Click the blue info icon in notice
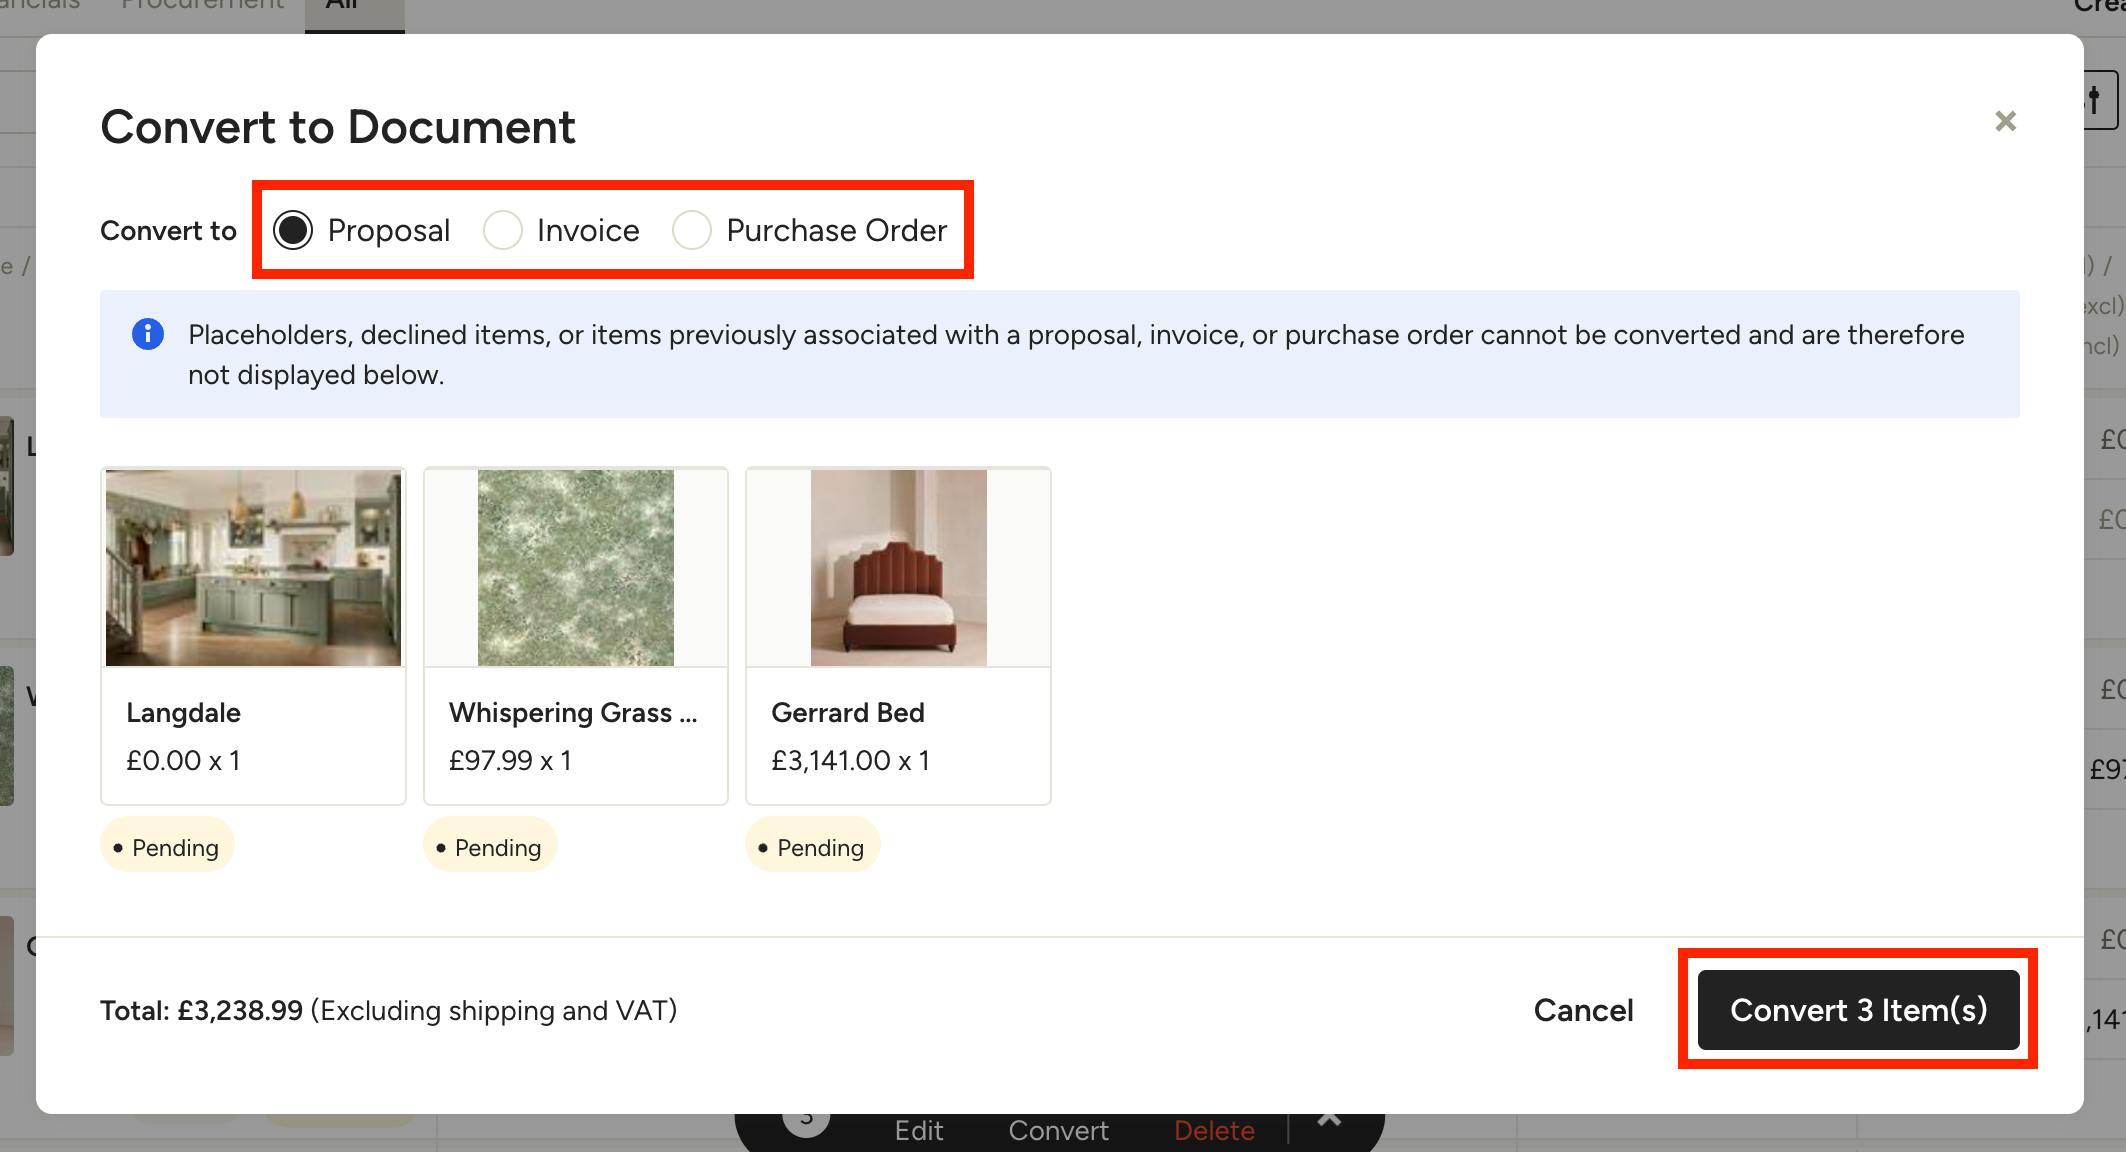The width and height of the screenshot is (2126, 1152). coord(148,334)
